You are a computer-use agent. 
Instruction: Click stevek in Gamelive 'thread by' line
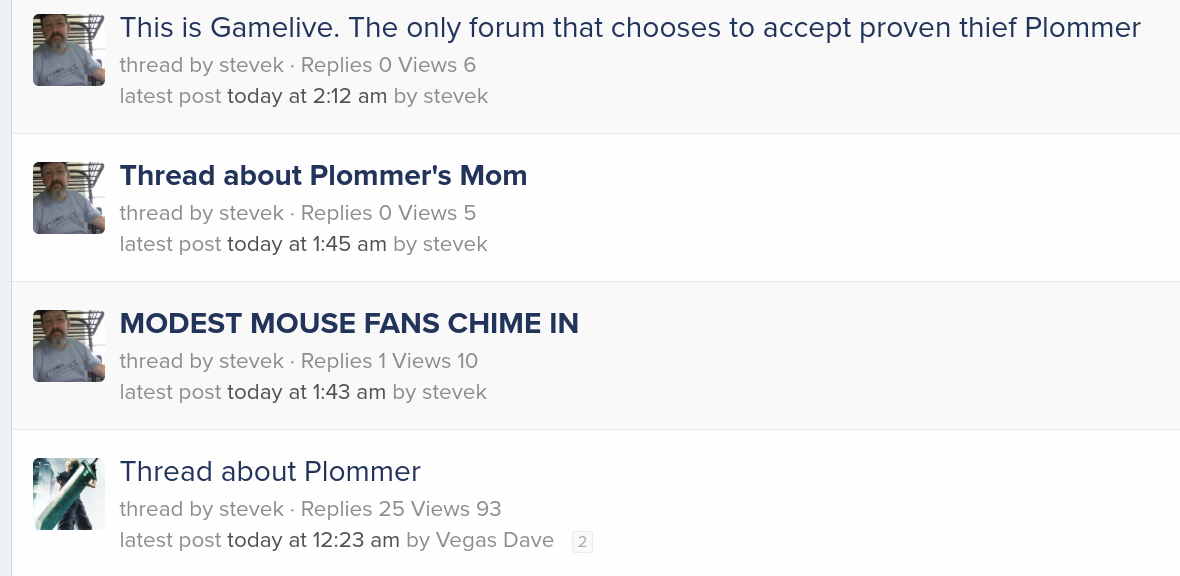point(251,65)
